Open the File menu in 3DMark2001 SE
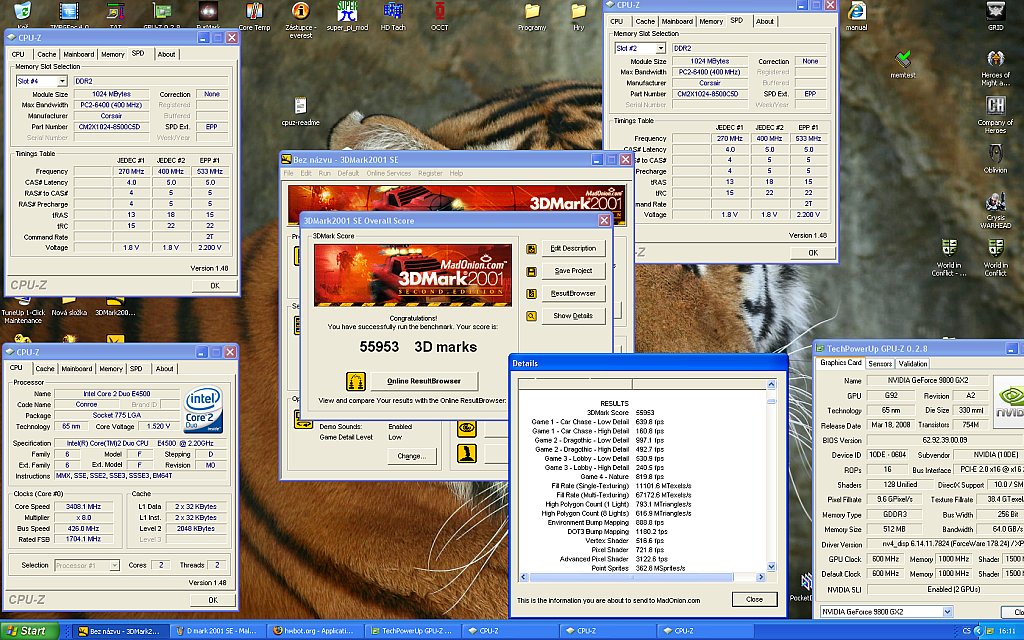 click(289, 173)
